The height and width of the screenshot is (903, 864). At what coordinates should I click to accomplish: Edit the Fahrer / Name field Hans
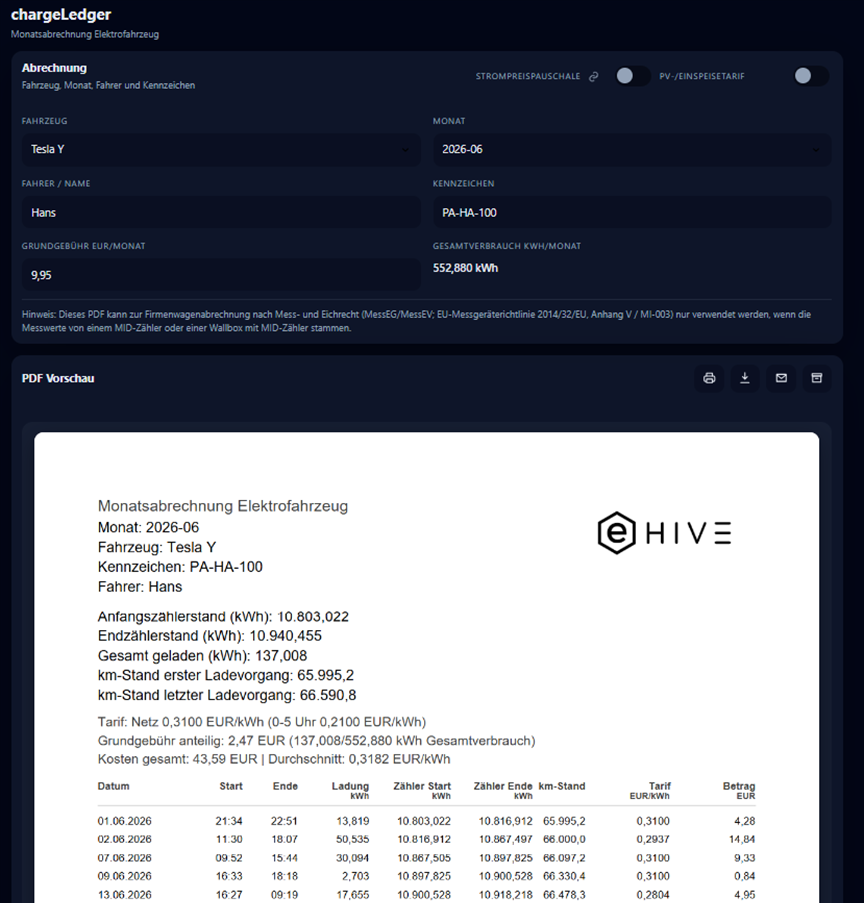point(221,213)
